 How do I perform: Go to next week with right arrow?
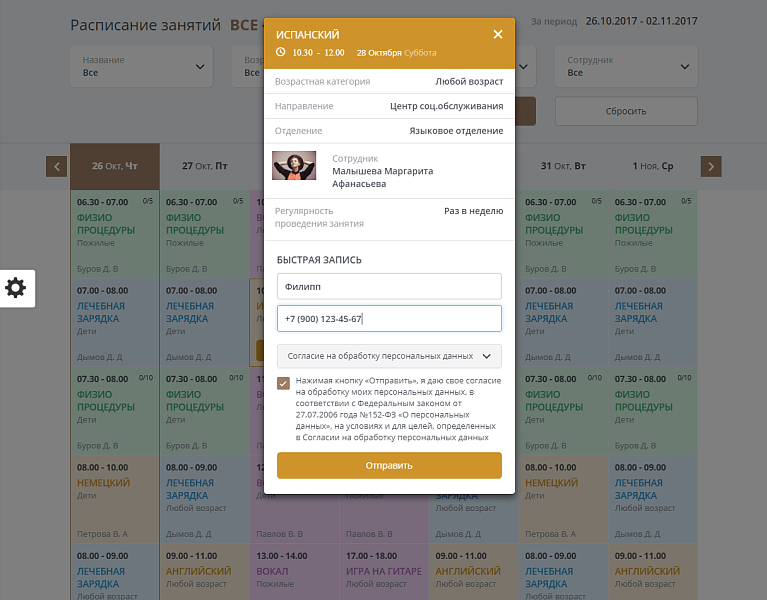coord(711,167)
